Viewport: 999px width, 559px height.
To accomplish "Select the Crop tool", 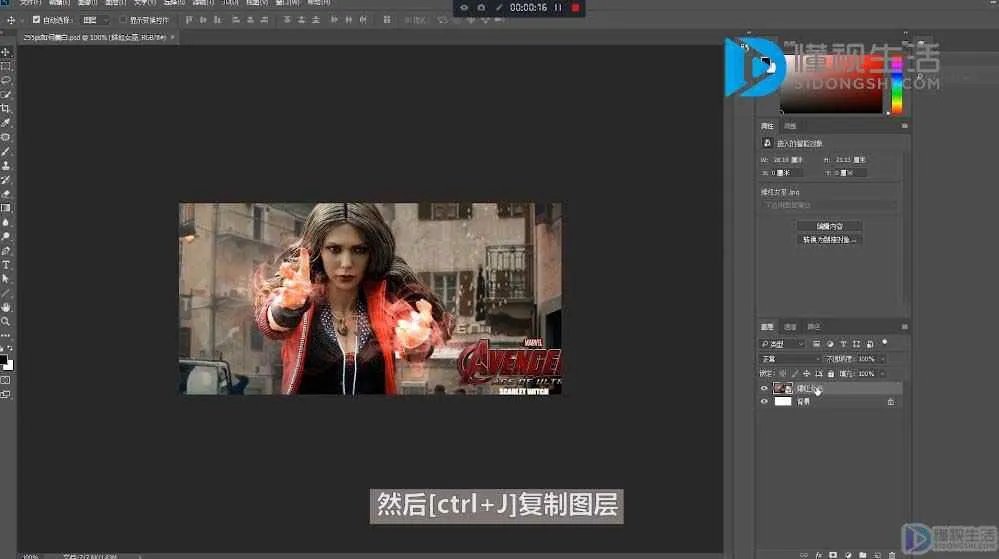I will click(x=6, y=108).
